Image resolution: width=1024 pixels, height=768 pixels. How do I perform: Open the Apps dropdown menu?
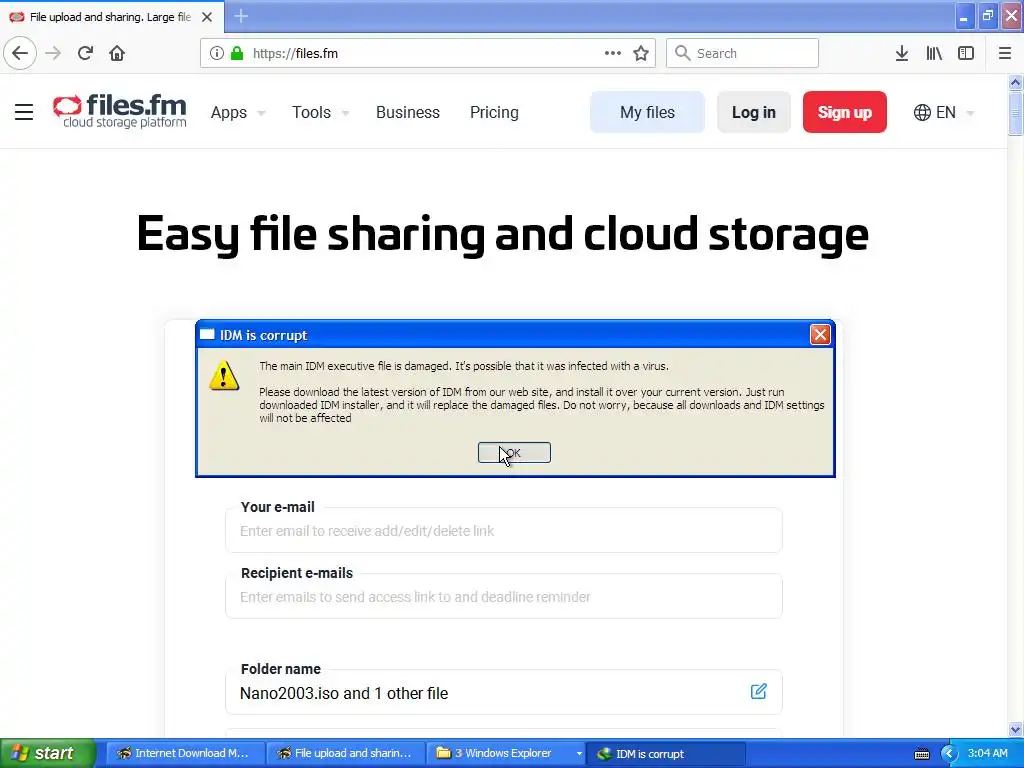238,112
